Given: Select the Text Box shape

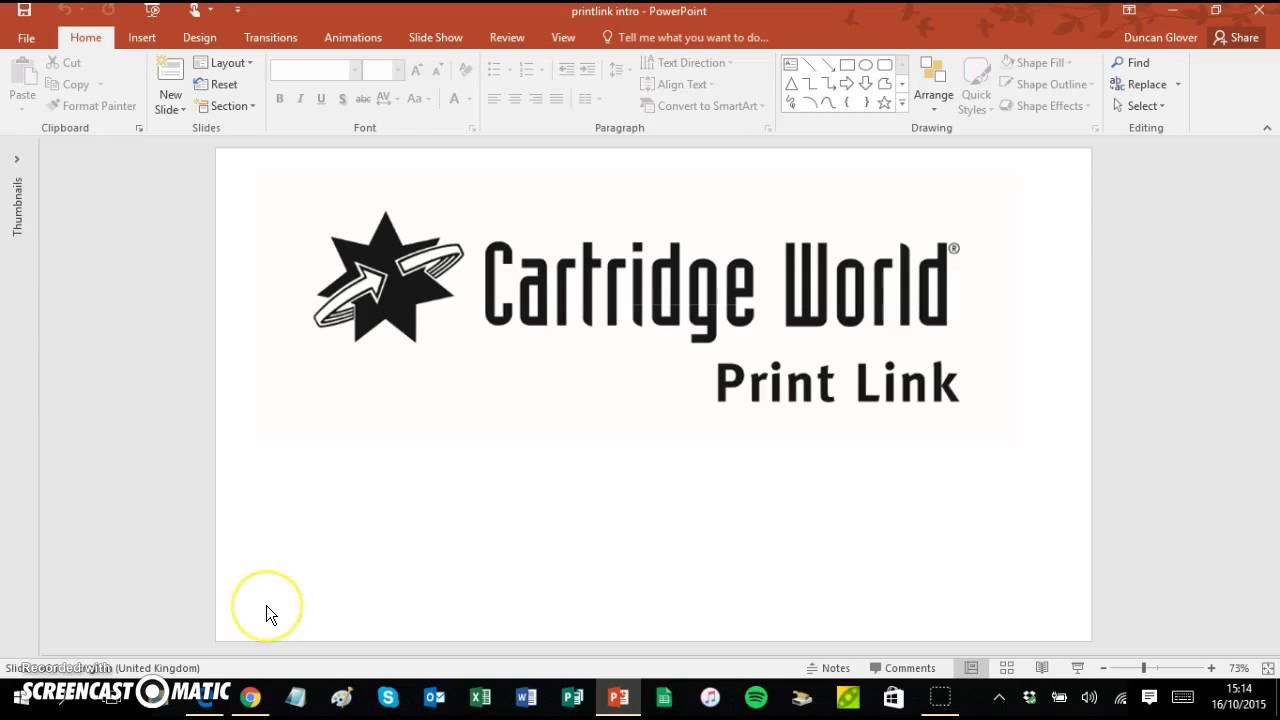Looking at the screenshot, I should (x=790, y=65).
